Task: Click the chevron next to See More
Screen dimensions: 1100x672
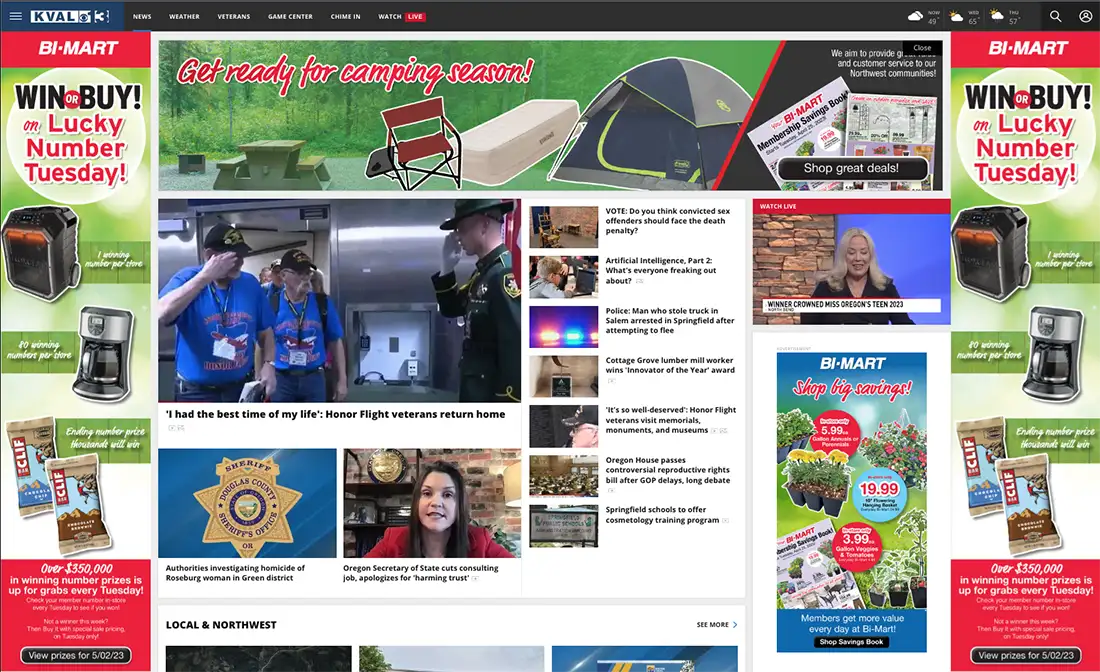Action: (735, 624)
